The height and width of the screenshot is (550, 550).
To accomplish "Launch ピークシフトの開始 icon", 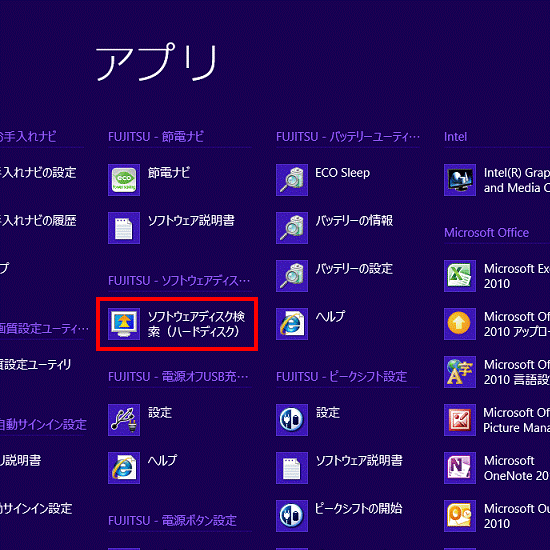I will click(292, 516).
